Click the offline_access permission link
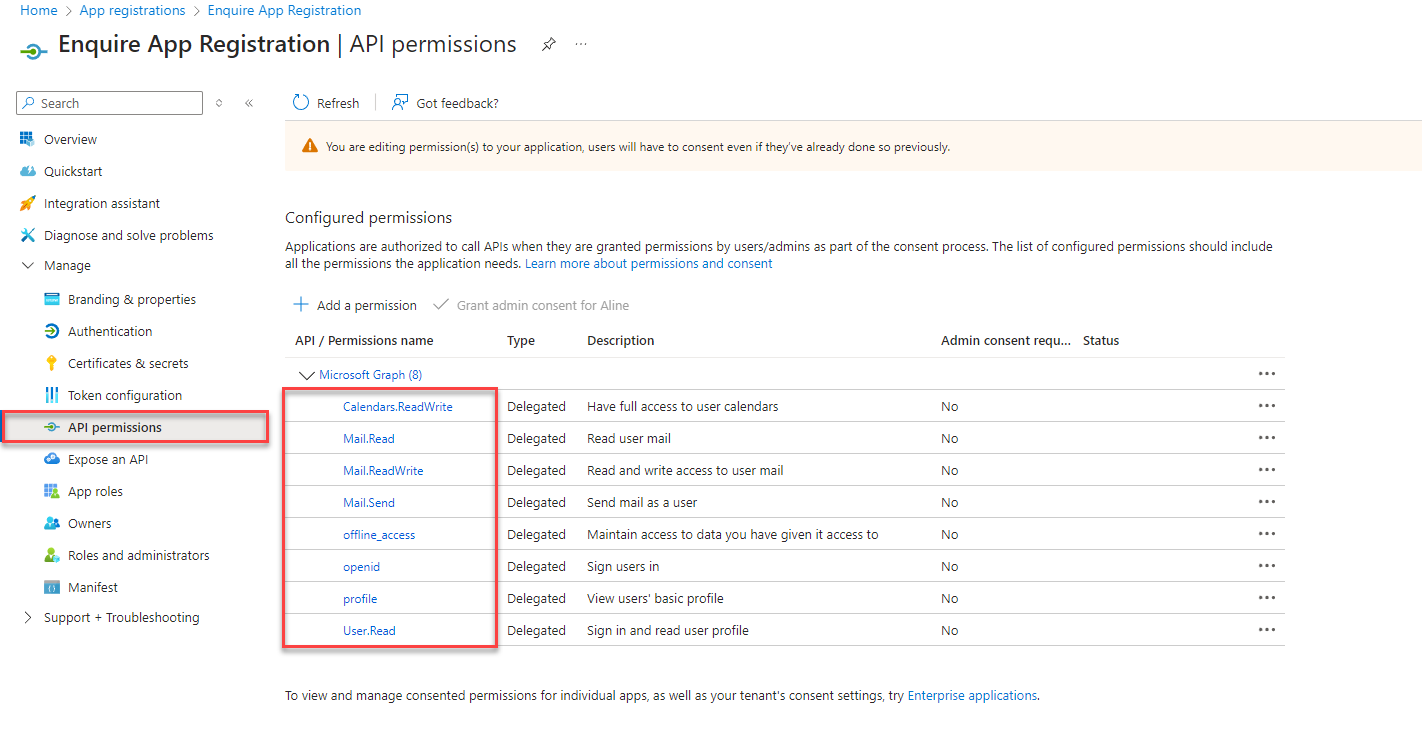The height and width of the screenshot is (752, 1422). [379, 535]
